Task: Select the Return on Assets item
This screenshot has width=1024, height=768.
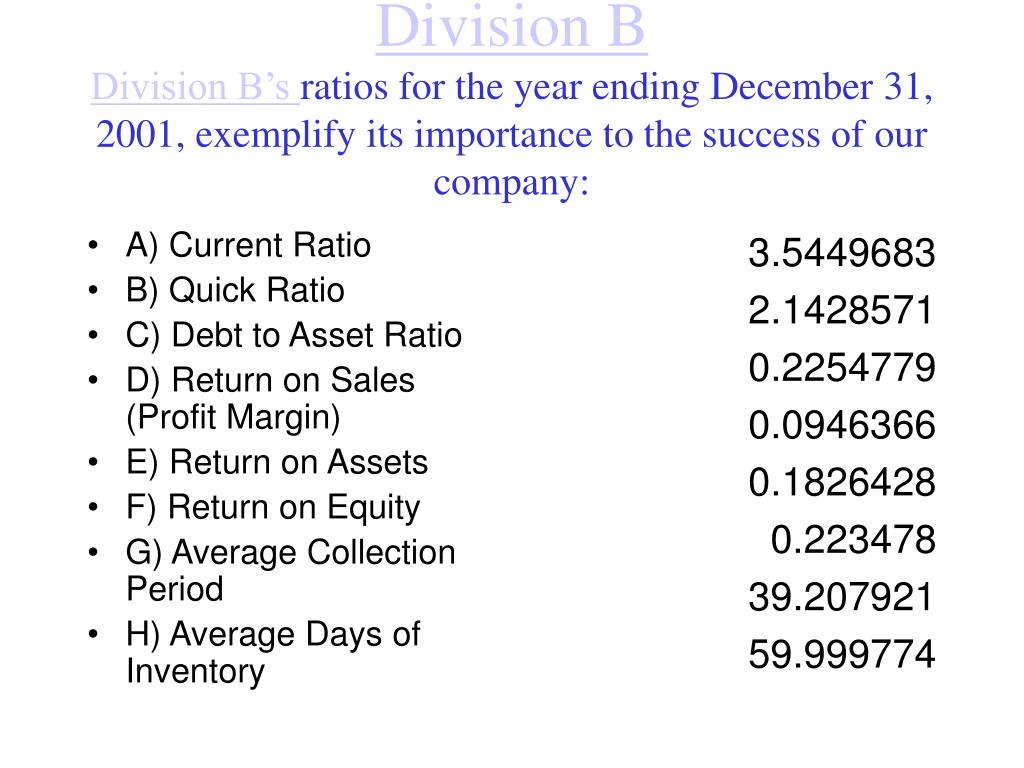Action: pos(277,463)
